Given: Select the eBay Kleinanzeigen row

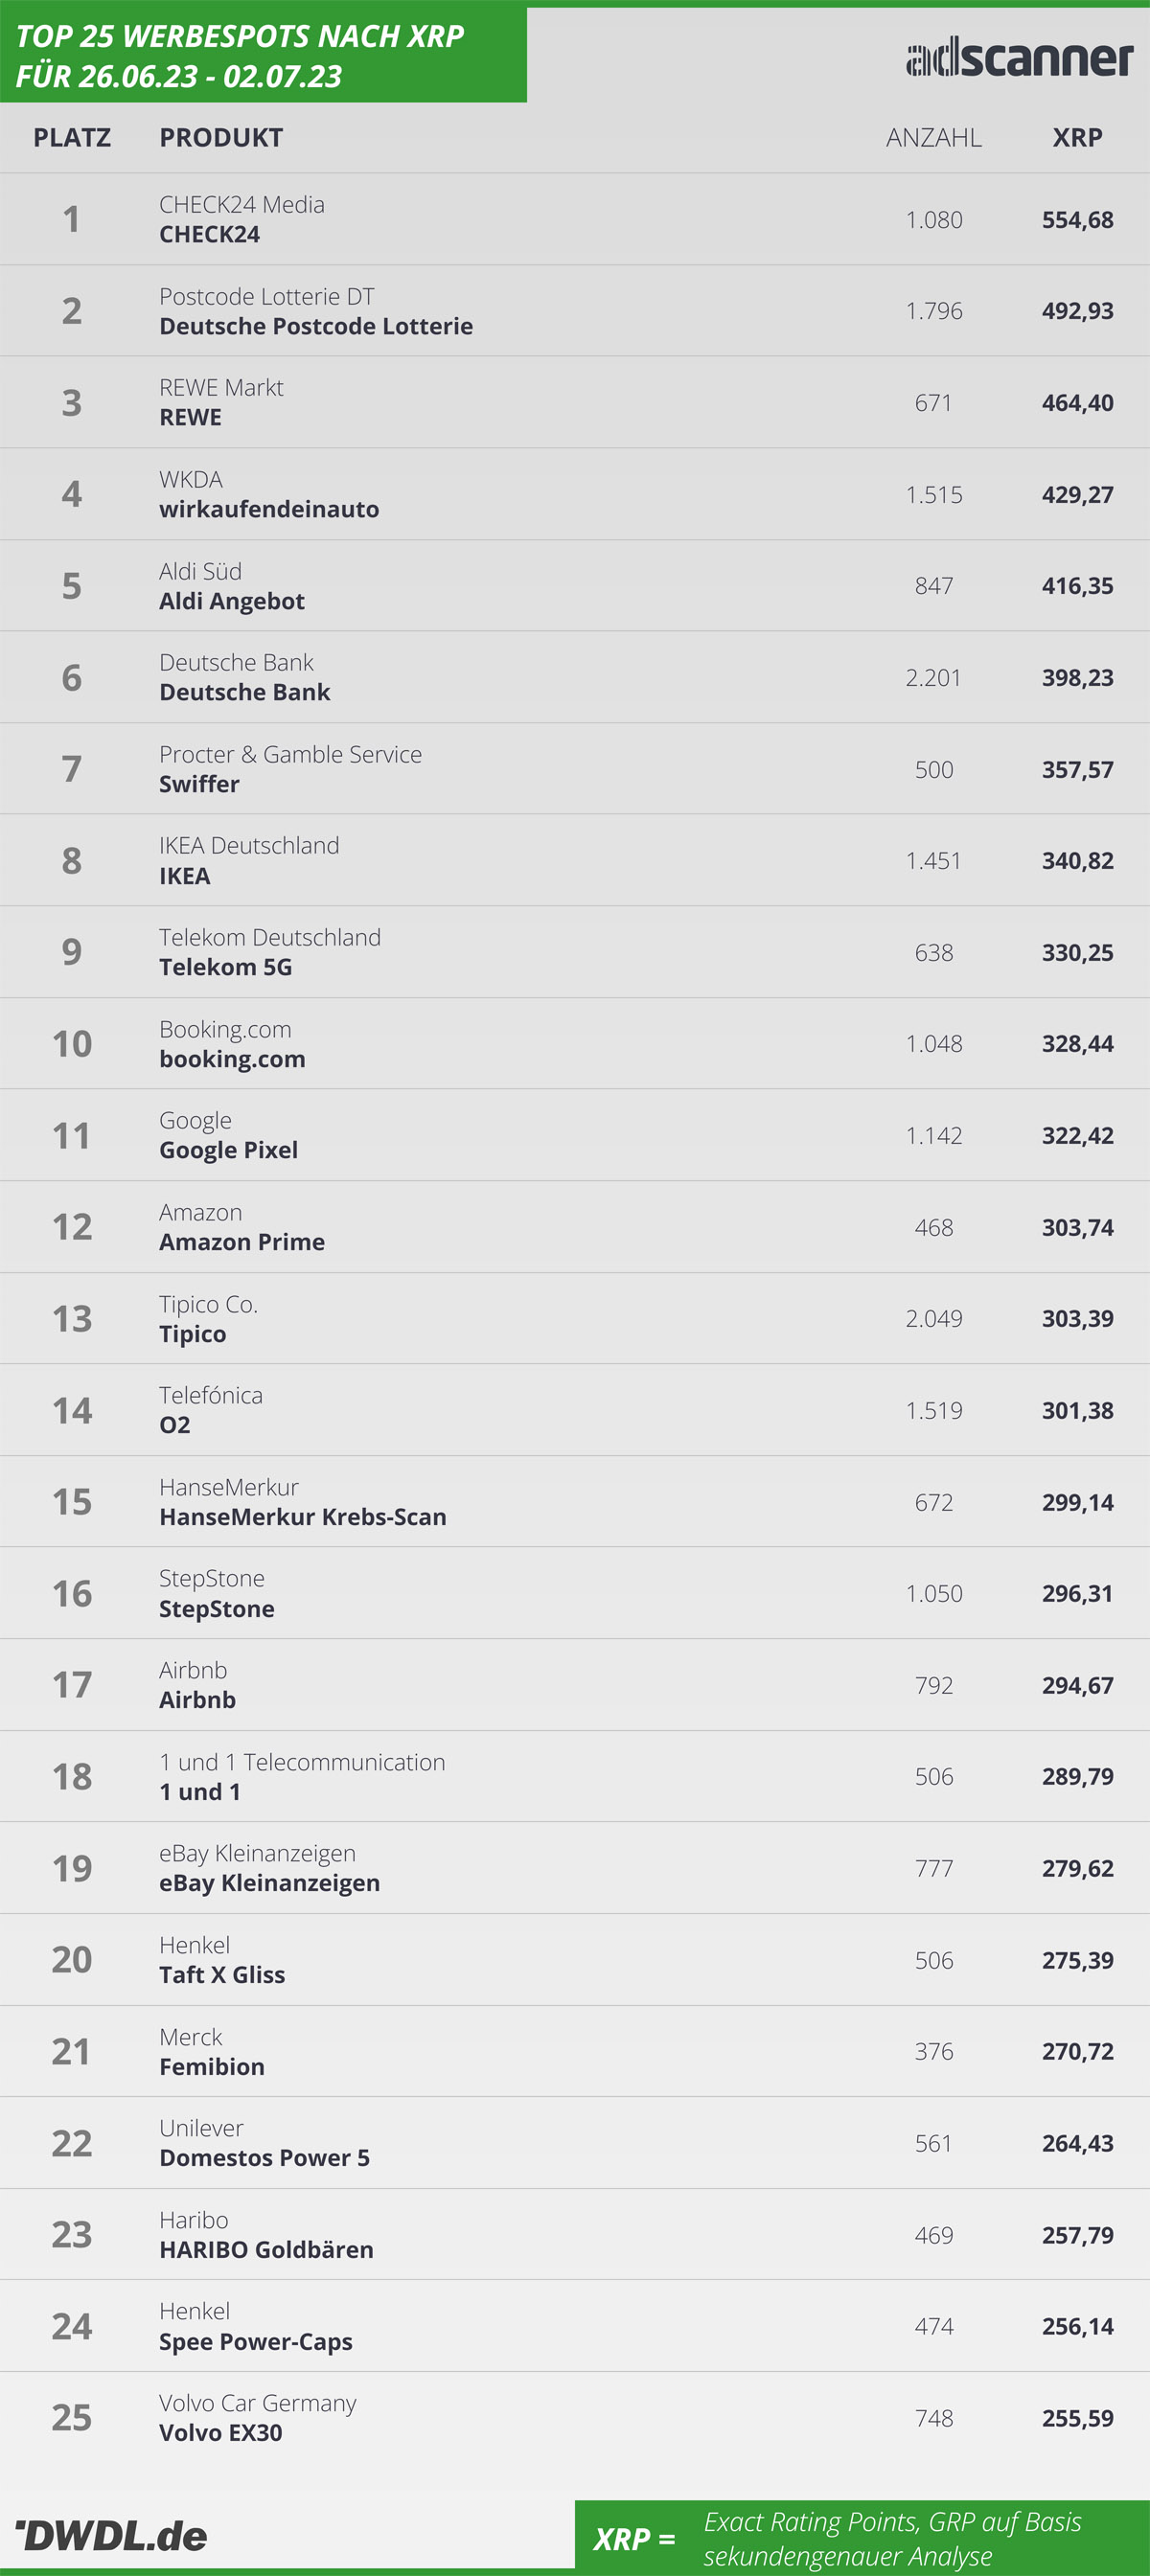Looking at the screenshot, I should click(x=575, y=1868).
